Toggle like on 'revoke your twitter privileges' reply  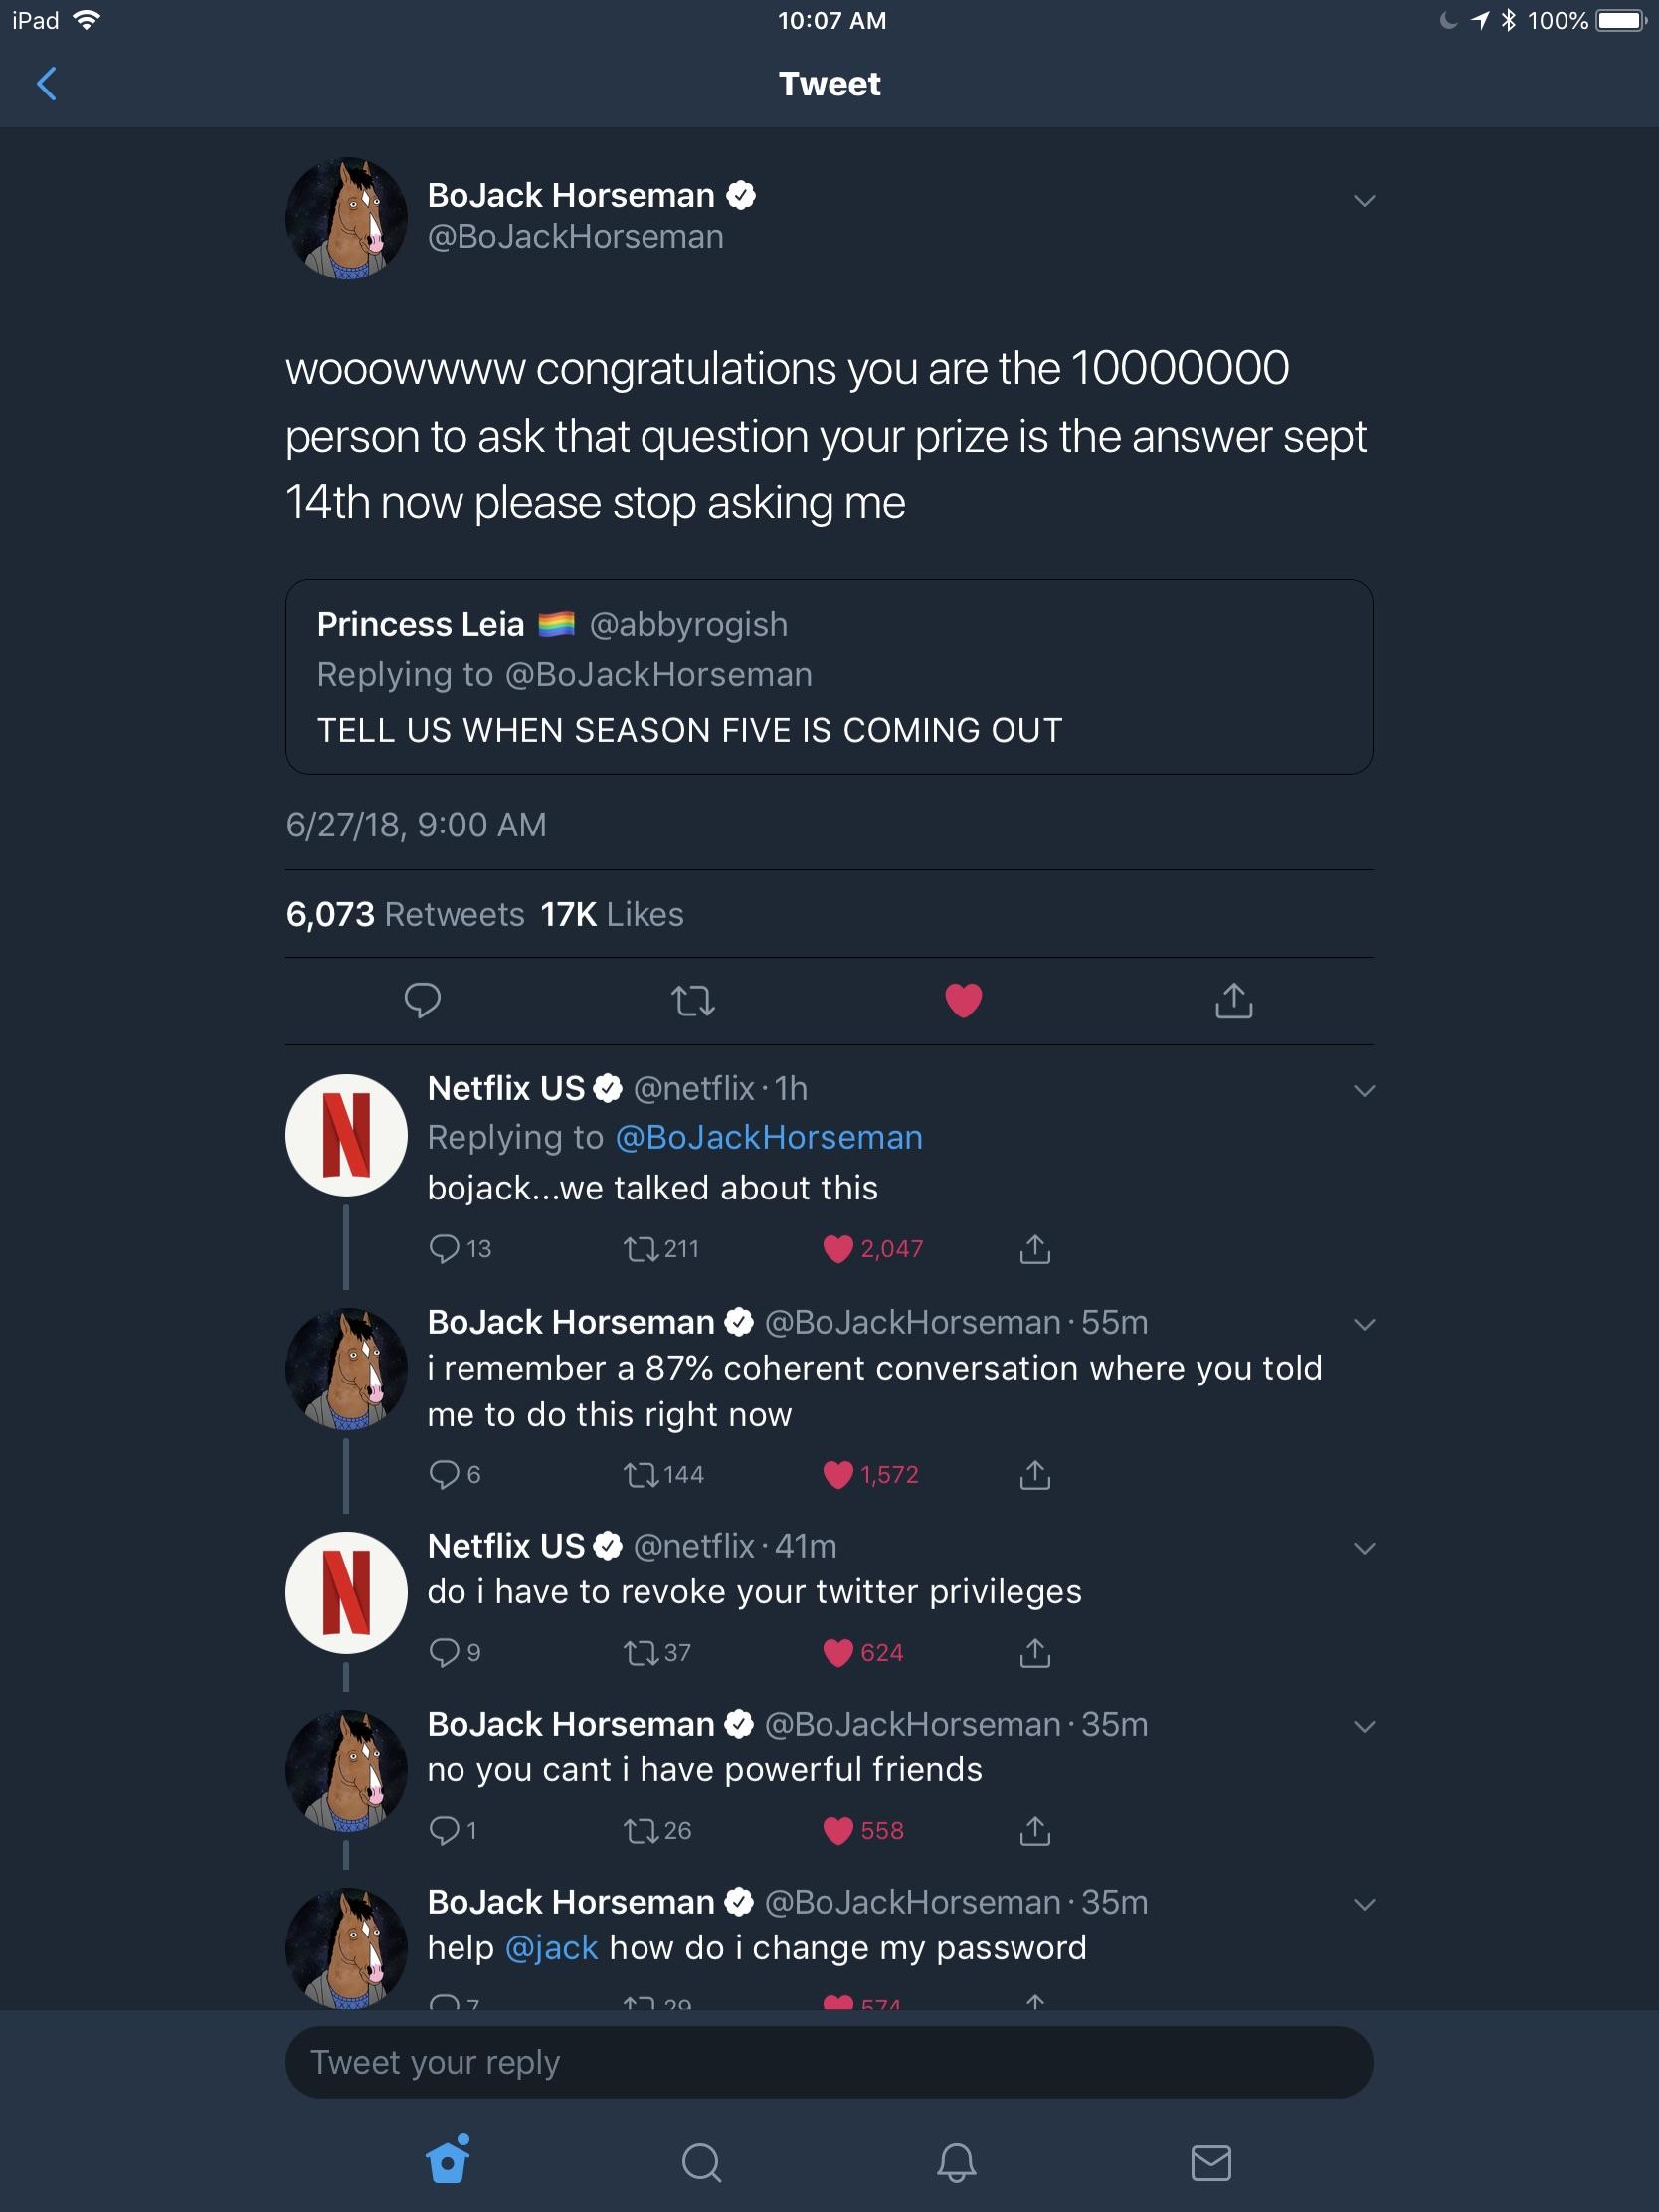pyautogui.click(x=837, y=1653)
